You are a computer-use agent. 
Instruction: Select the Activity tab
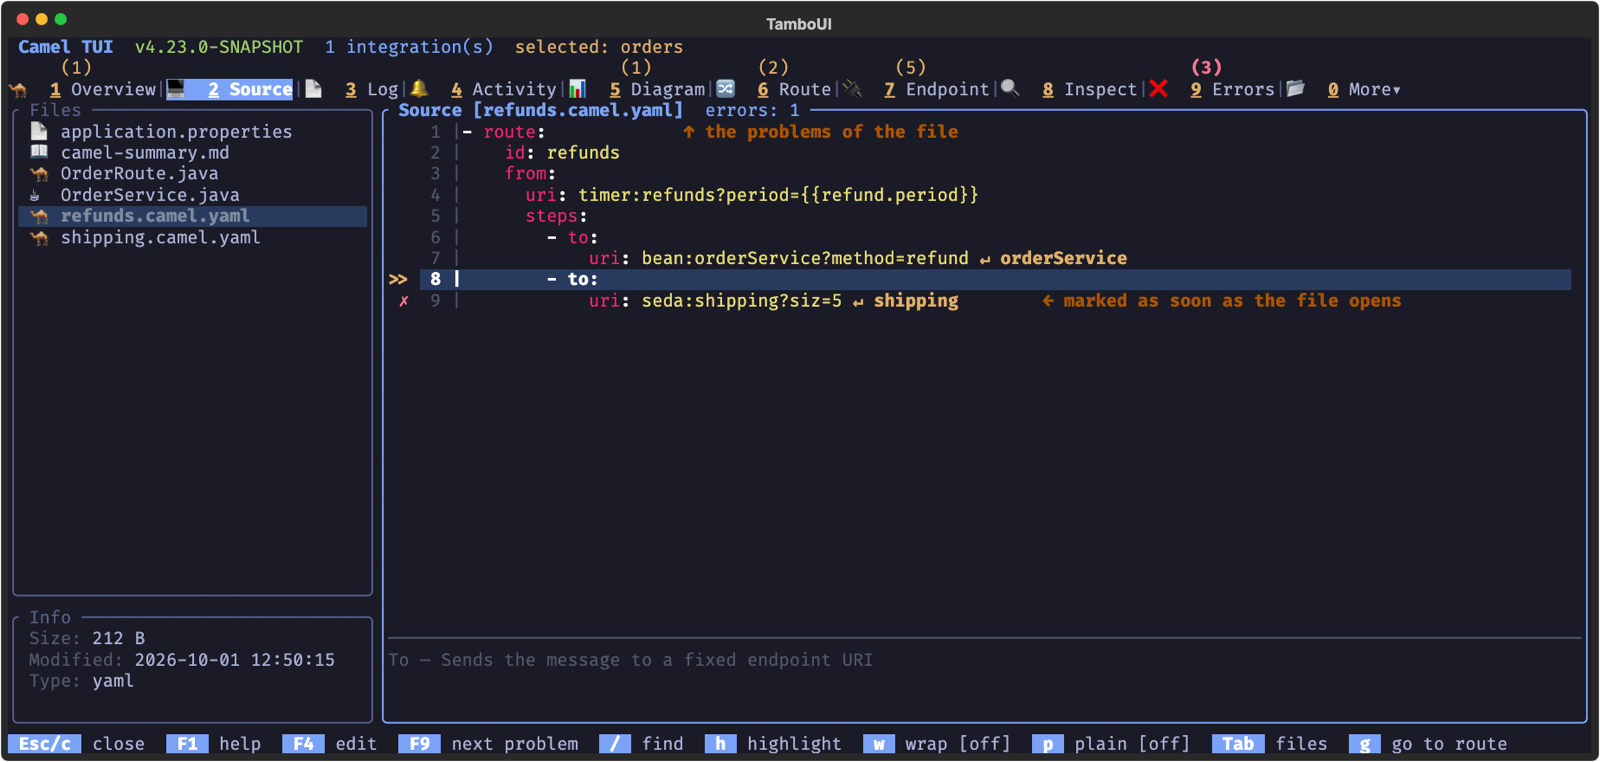point(503,89)
